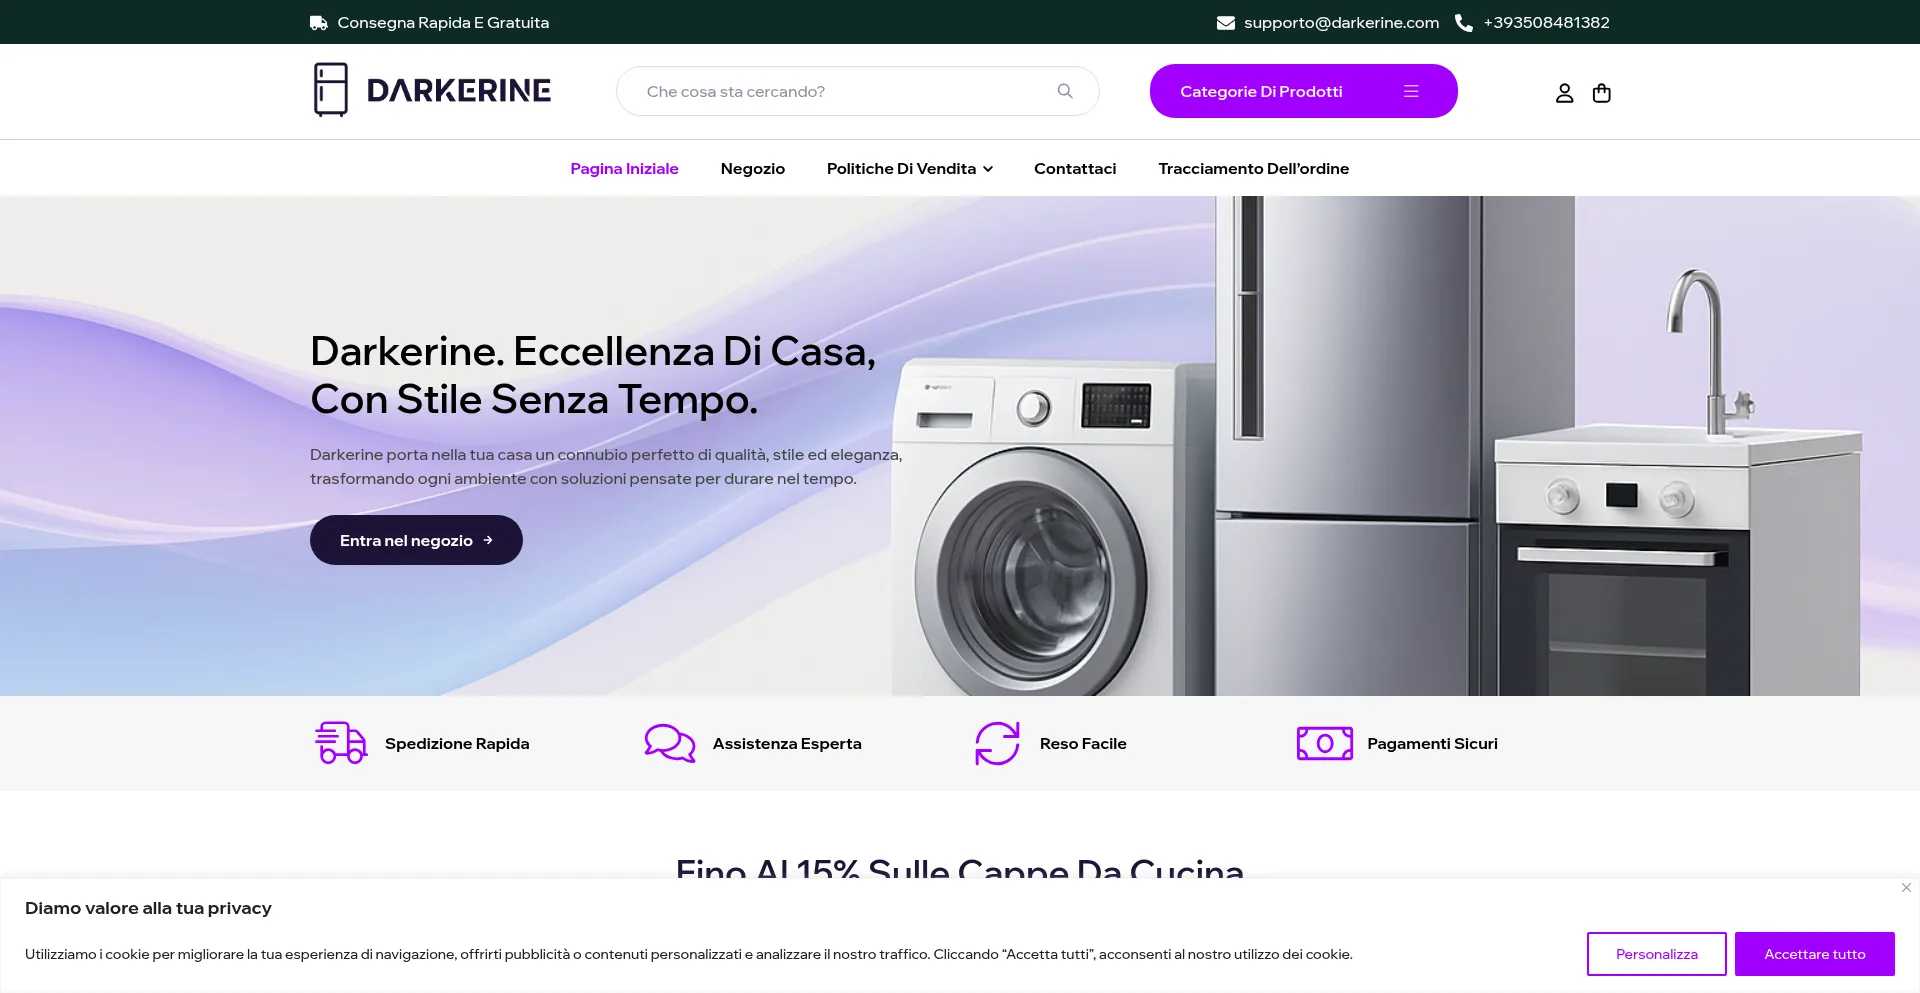Click the envelope email icon
The image size is (1920, 993).
point(1225,22)
